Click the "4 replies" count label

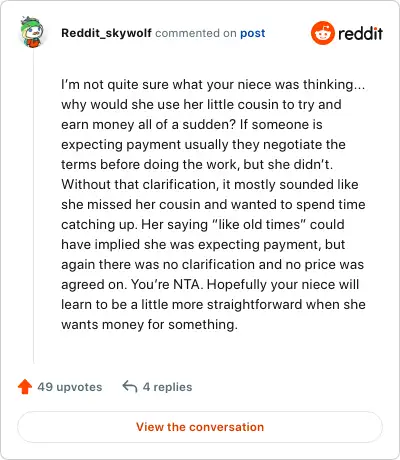(x=167, y=387)
